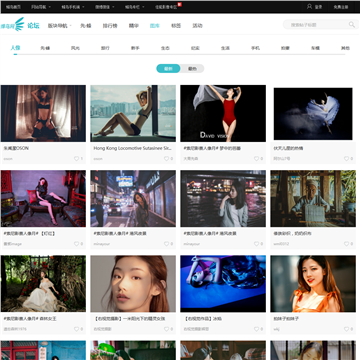Like the 森林女王 white dress post
The height and width of the screenshot is (360, 360).
tap(76, 329)
